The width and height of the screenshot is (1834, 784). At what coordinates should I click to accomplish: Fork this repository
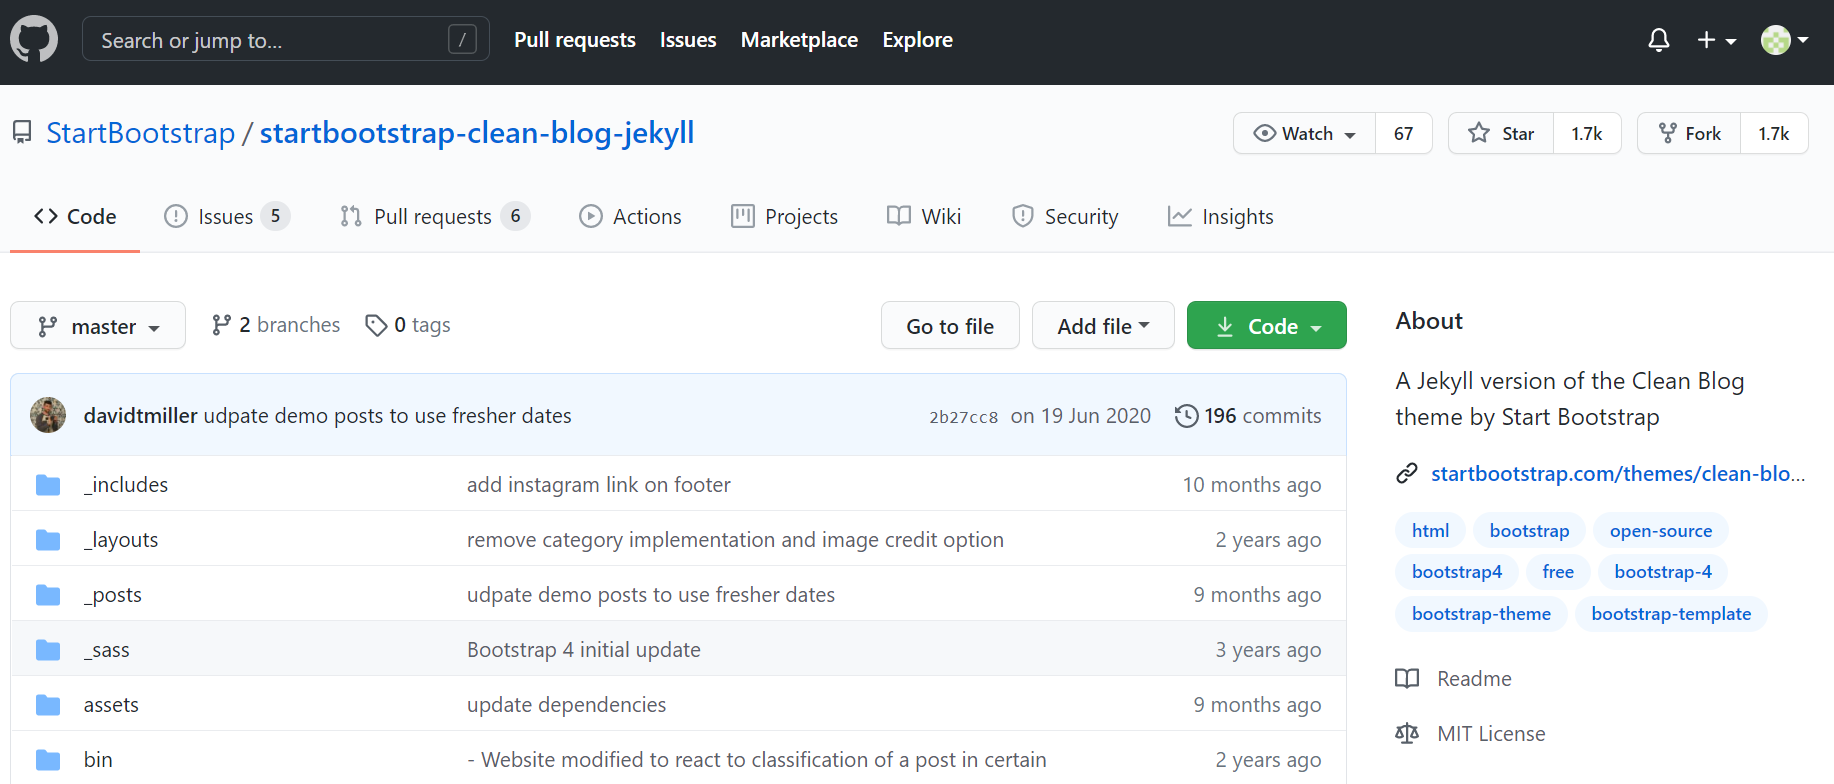1689,133
